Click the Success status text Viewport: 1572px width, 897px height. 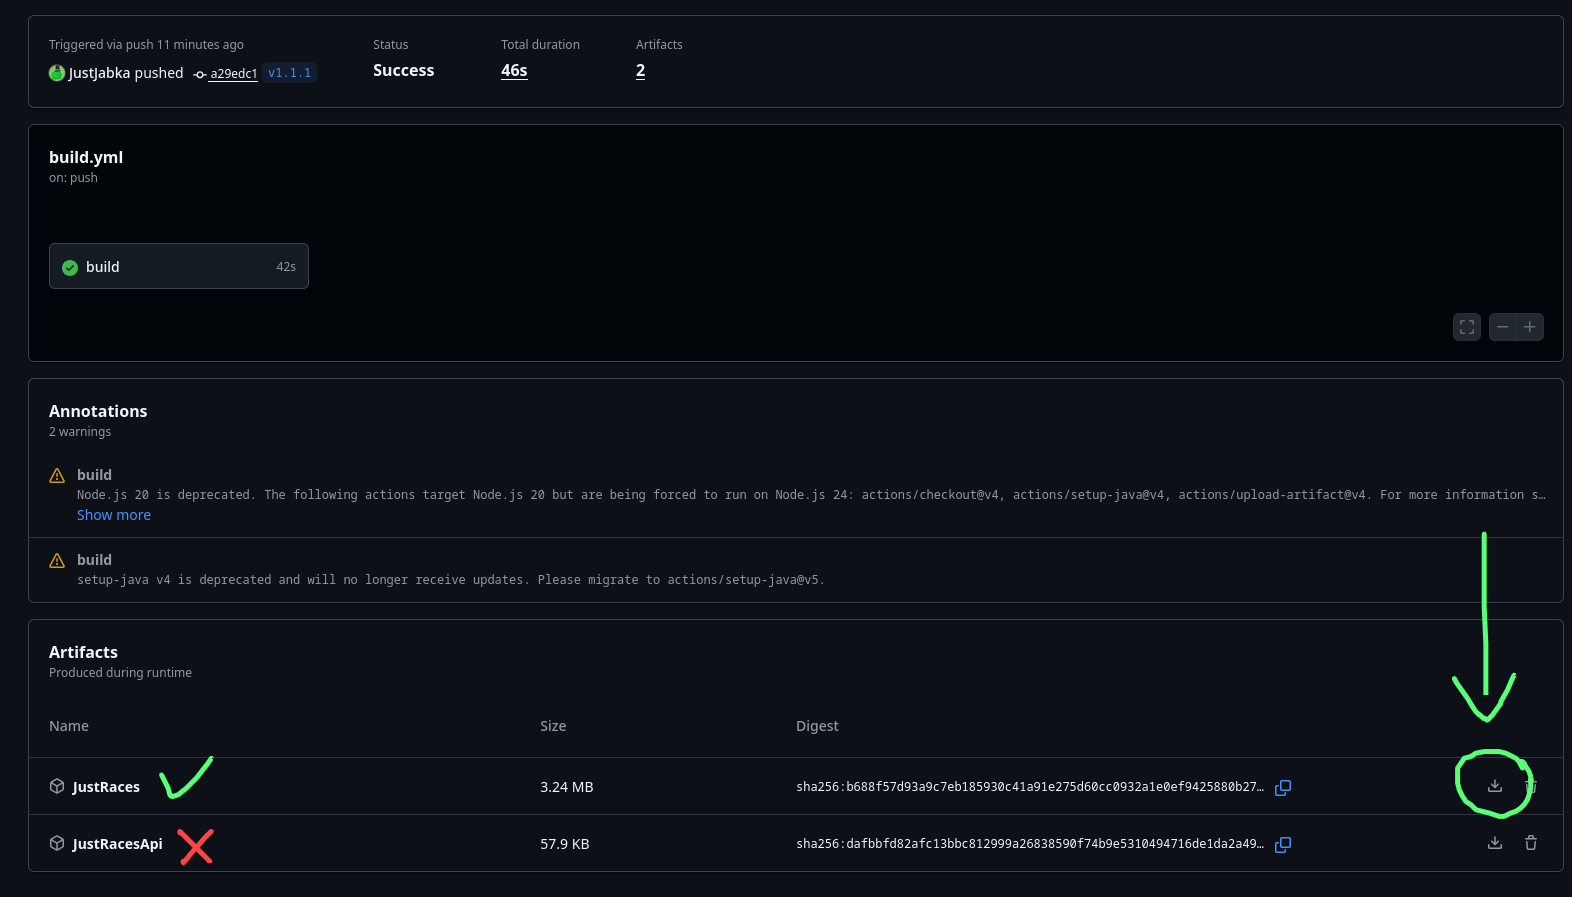click(x=403, y=70)
